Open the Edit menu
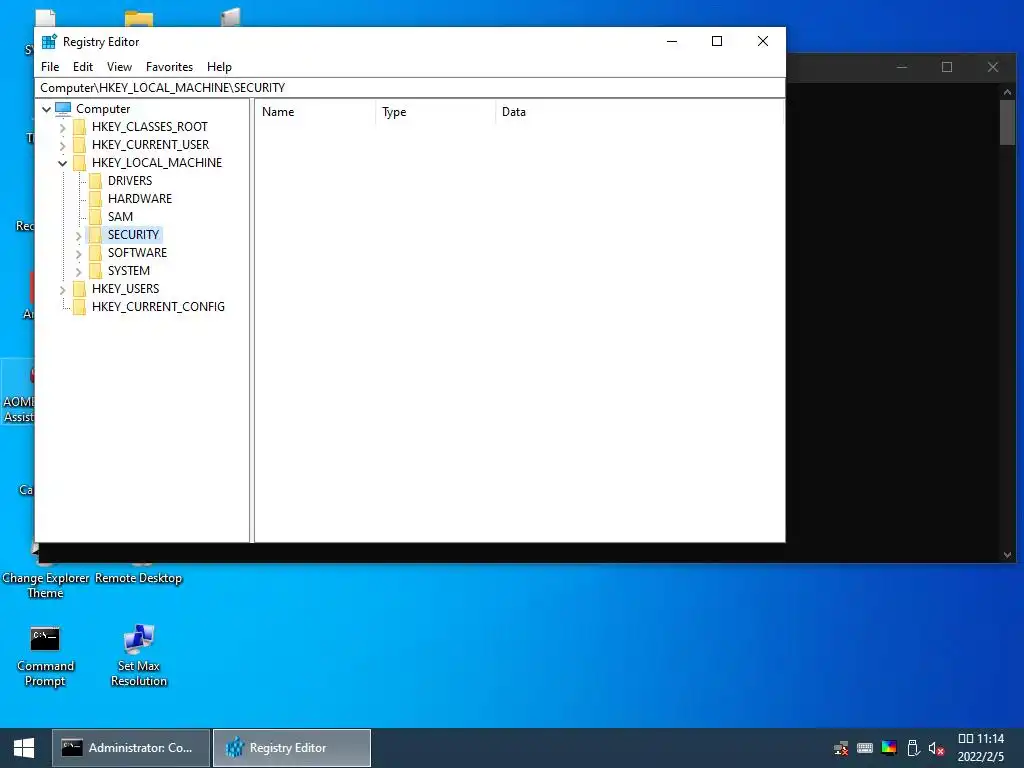This screenshot has width=1024, height=768. (83, 67)
